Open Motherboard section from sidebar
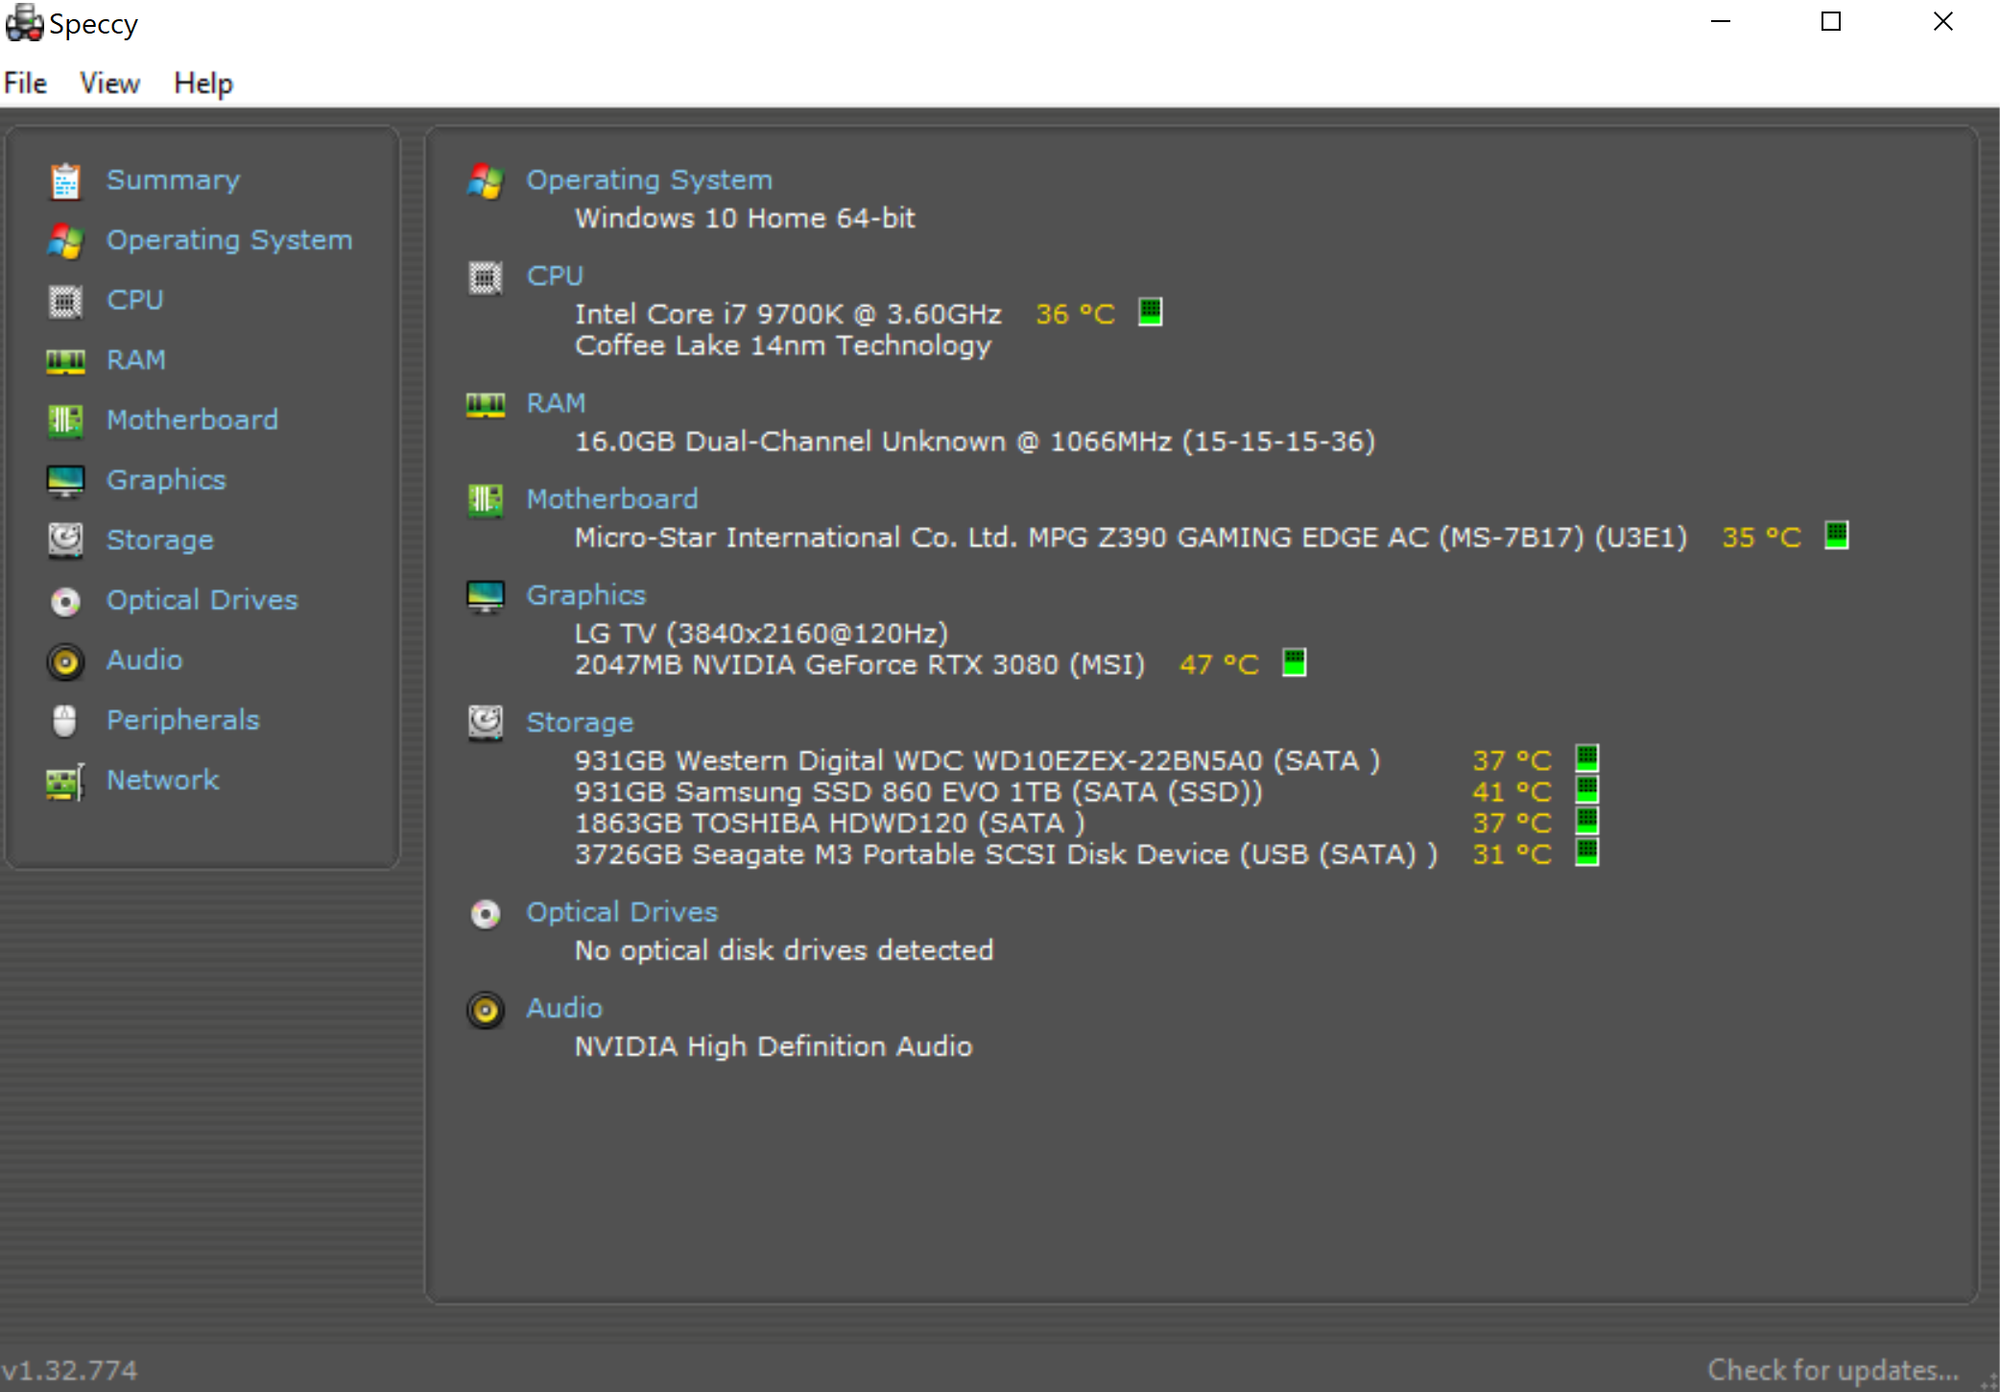The height and width of the screenshot is (1392, 2000). 192,420
